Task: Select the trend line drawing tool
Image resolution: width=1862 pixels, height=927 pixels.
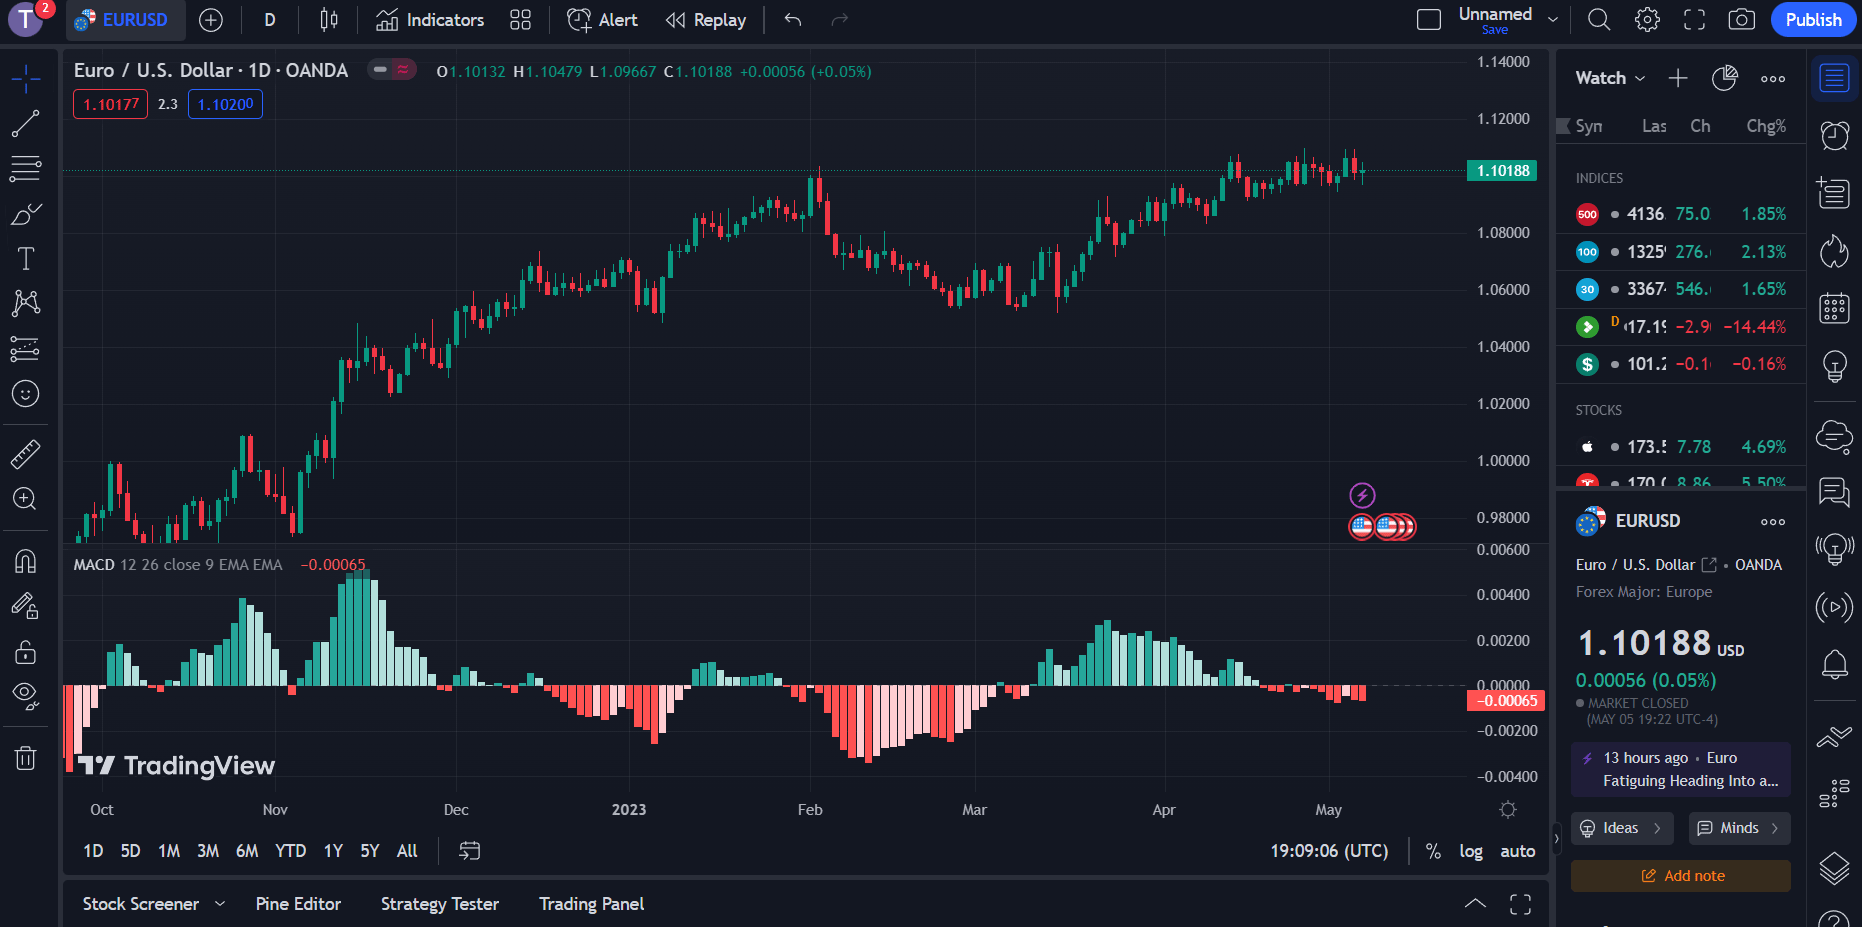Action: (25, 124)
